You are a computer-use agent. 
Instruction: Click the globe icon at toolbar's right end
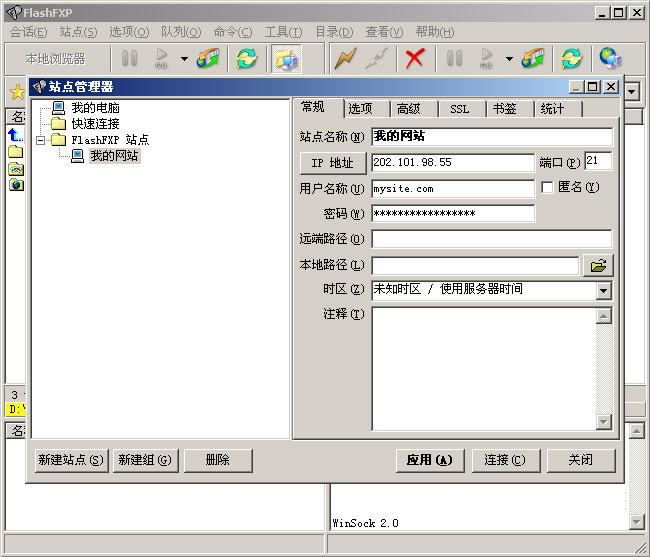coord(610,58)
